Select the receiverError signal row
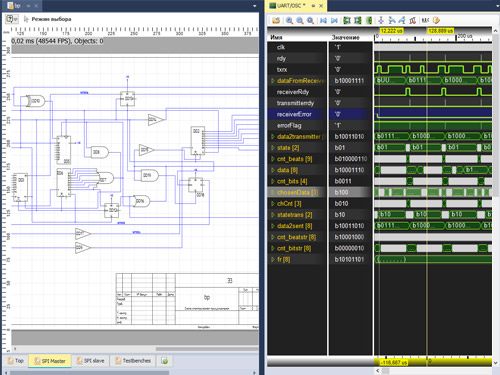This screenshot has width=500, height=375. point(320,114)
